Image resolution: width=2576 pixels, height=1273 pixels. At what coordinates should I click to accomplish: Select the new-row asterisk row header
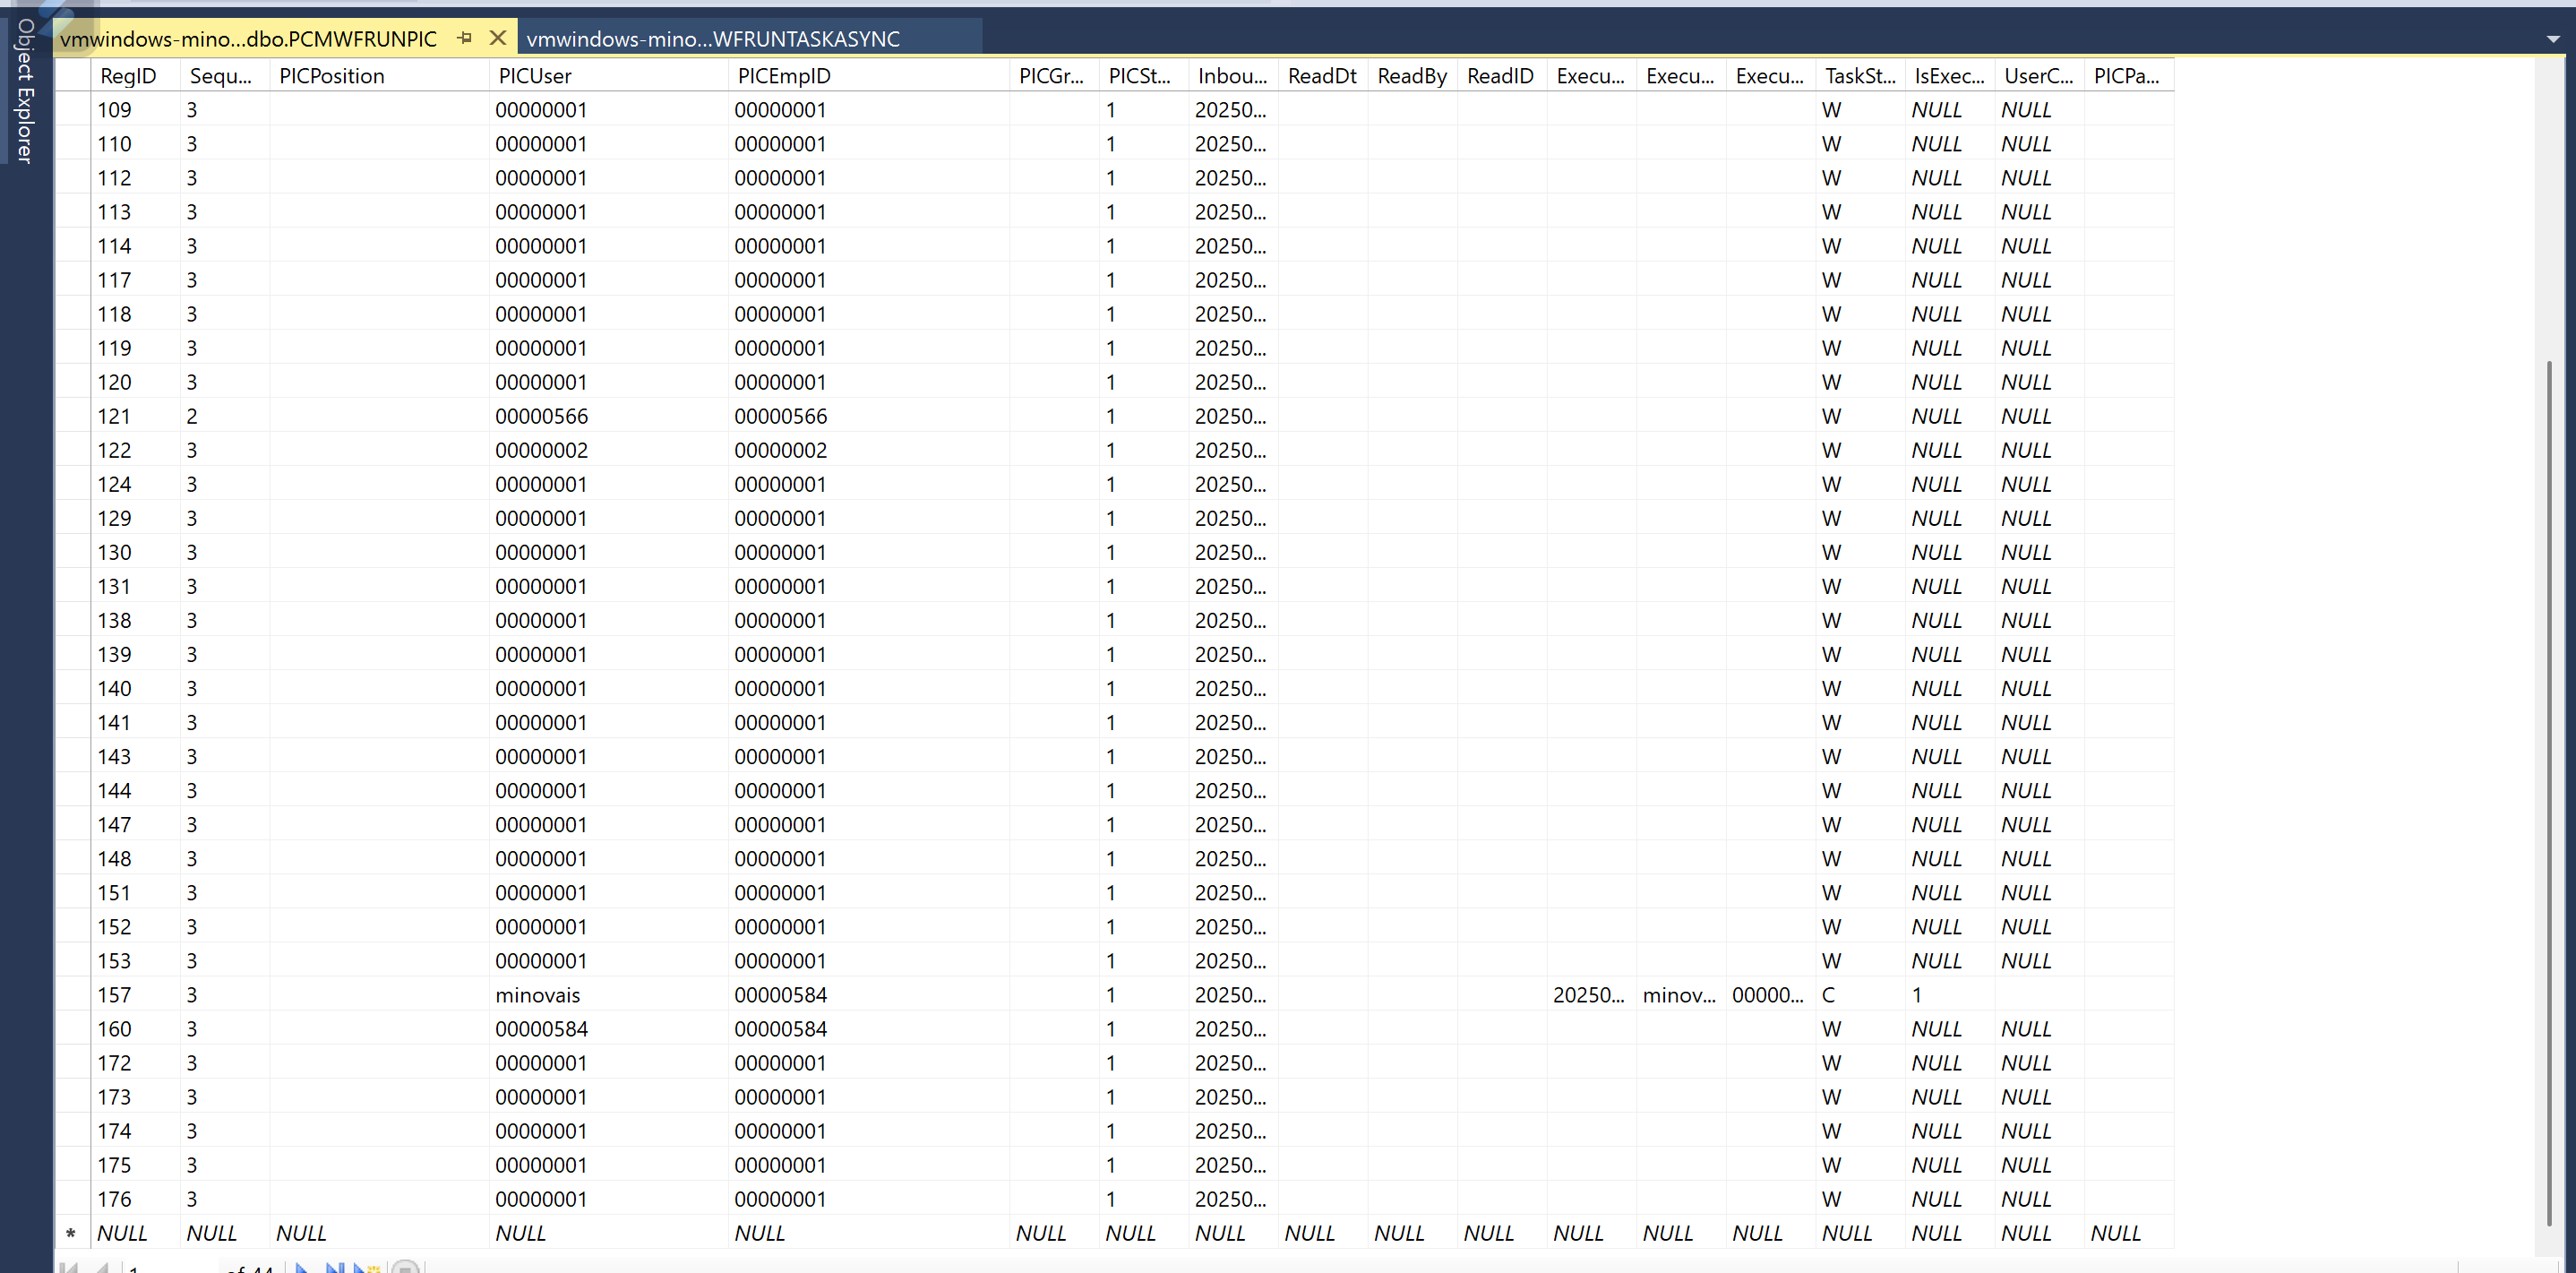[72, 1233]
